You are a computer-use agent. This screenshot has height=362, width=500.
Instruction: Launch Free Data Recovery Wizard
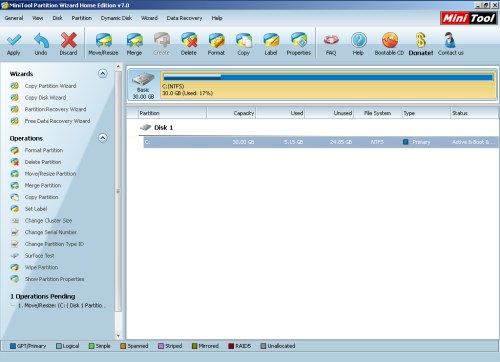(57, 121)
